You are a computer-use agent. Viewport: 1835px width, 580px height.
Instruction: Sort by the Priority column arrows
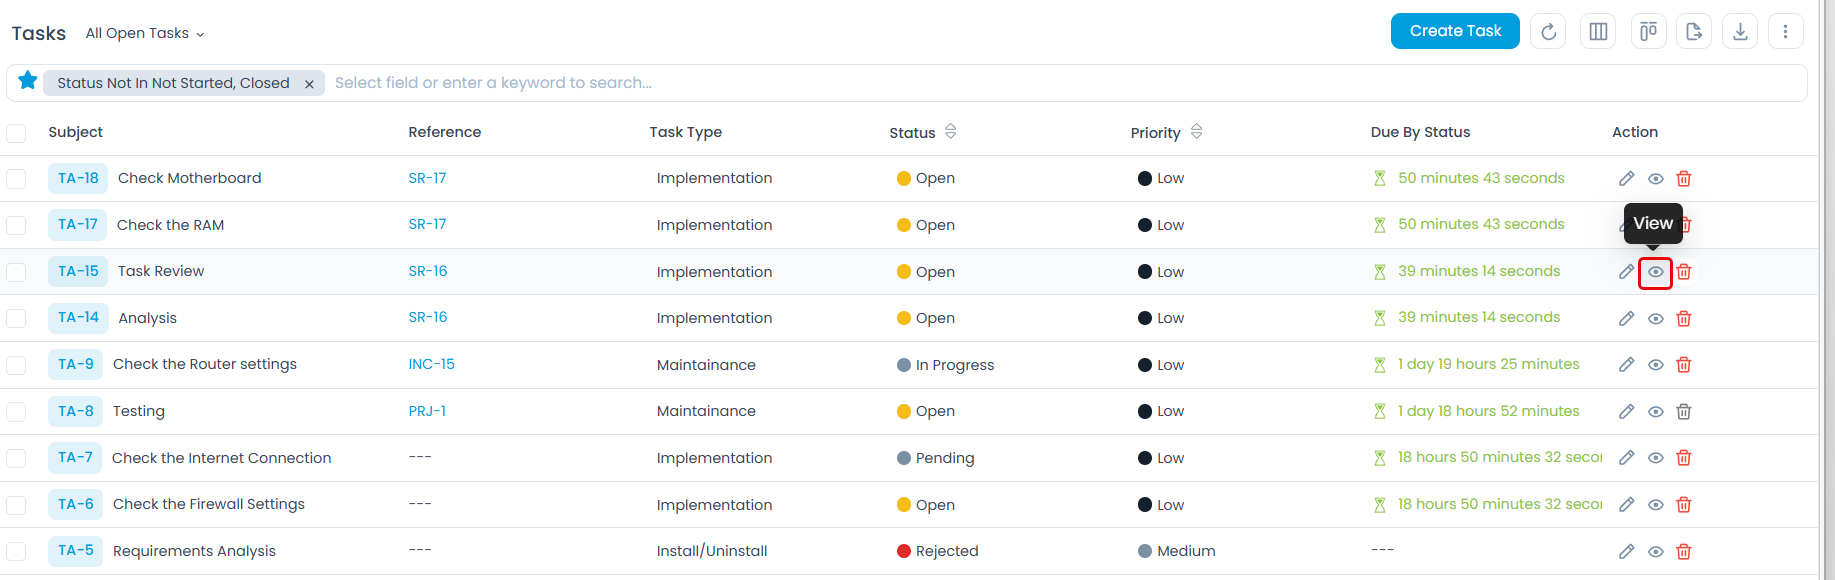pos(1196,132)
